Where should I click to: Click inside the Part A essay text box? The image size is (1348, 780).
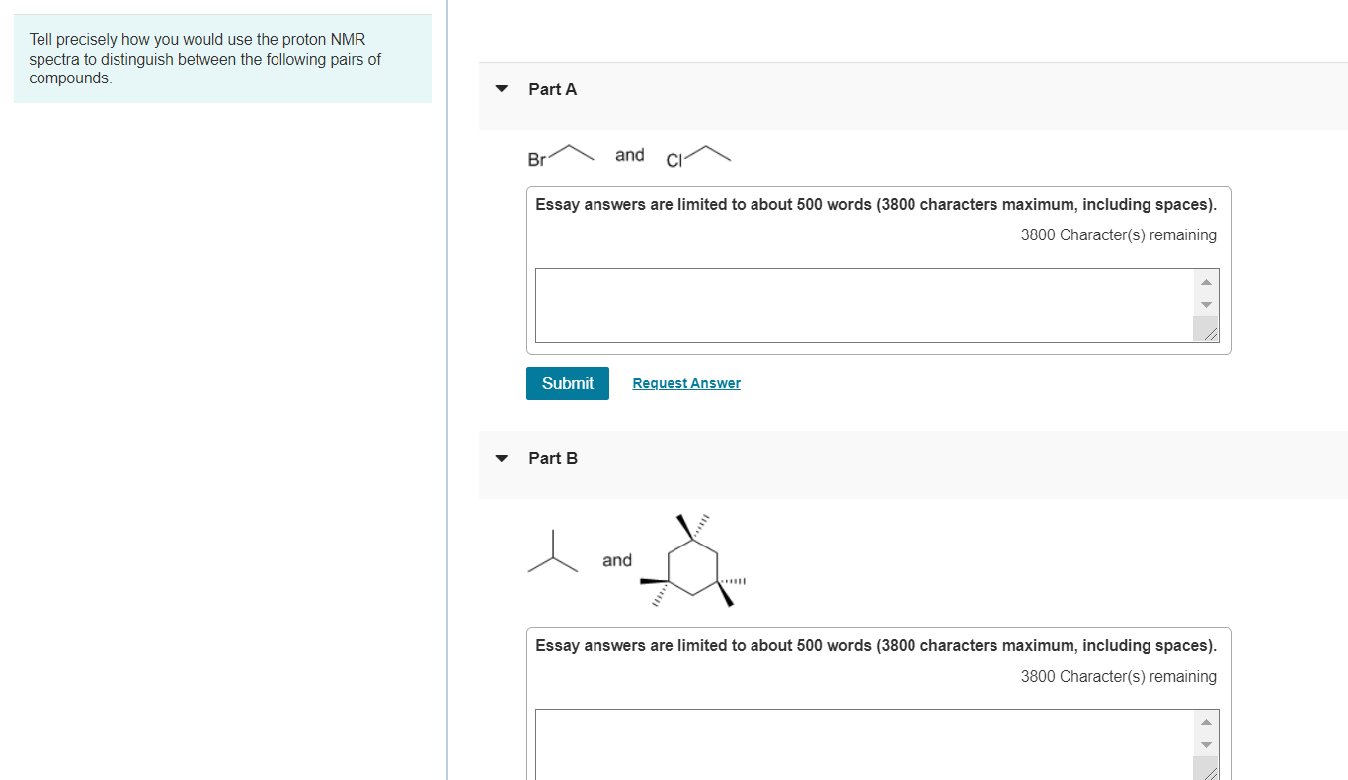click(860, 305)
